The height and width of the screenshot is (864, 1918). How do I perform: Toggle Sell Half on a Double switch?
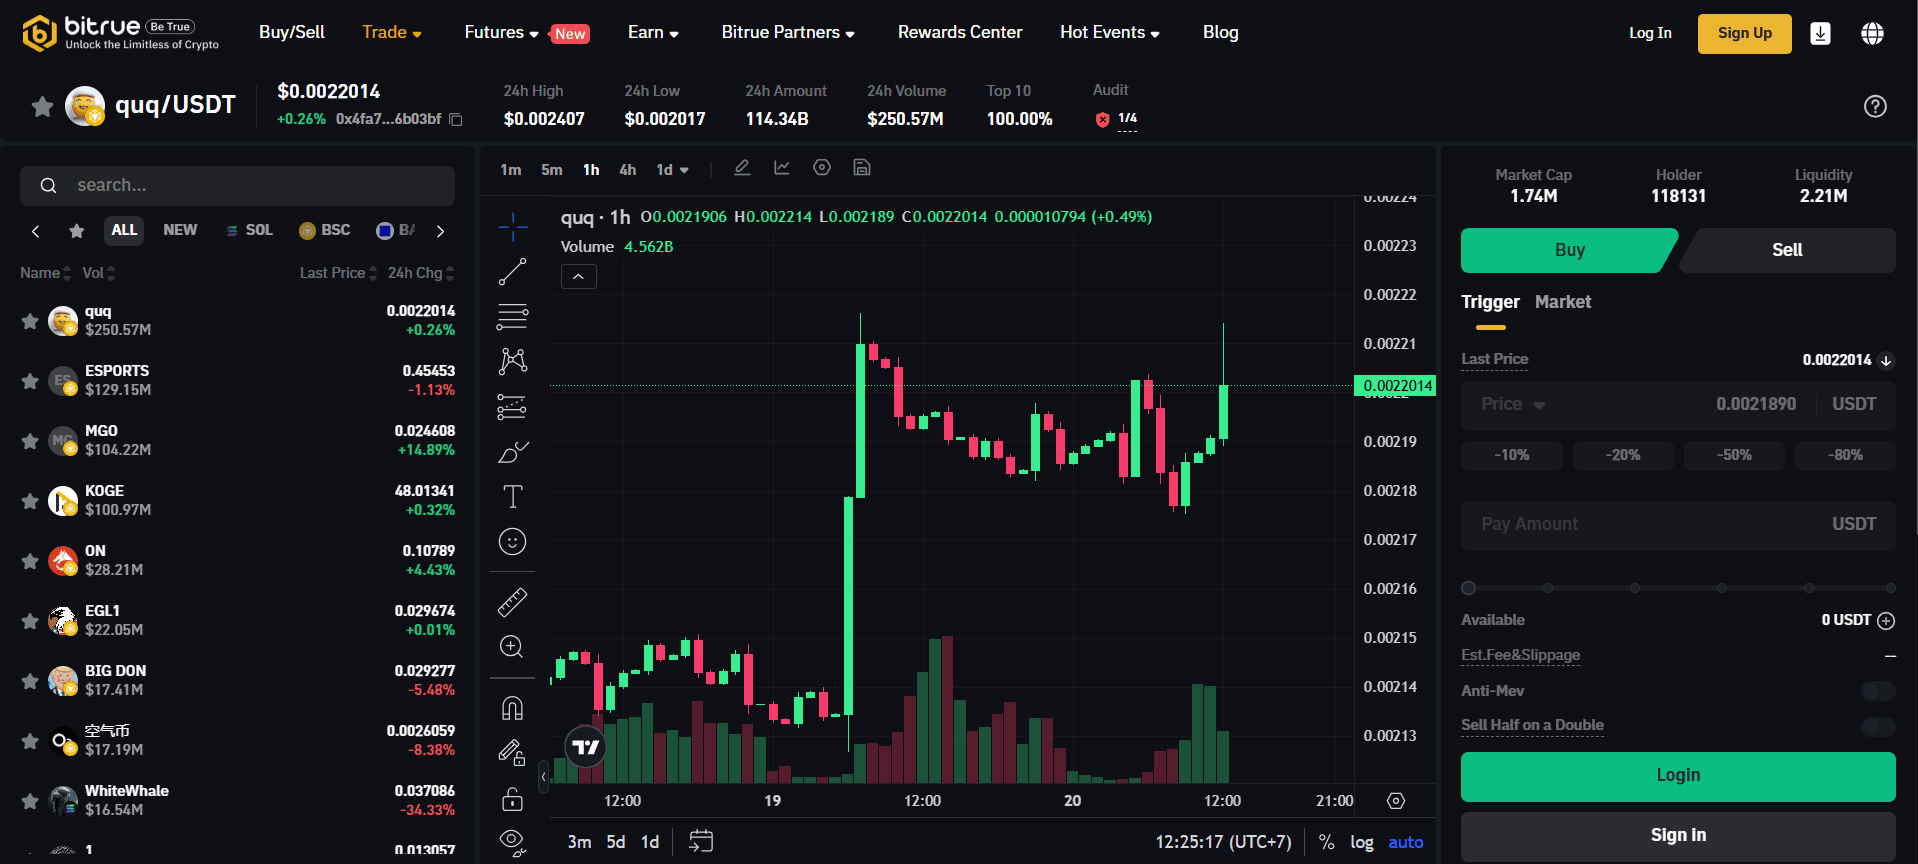pos(1878,726)
